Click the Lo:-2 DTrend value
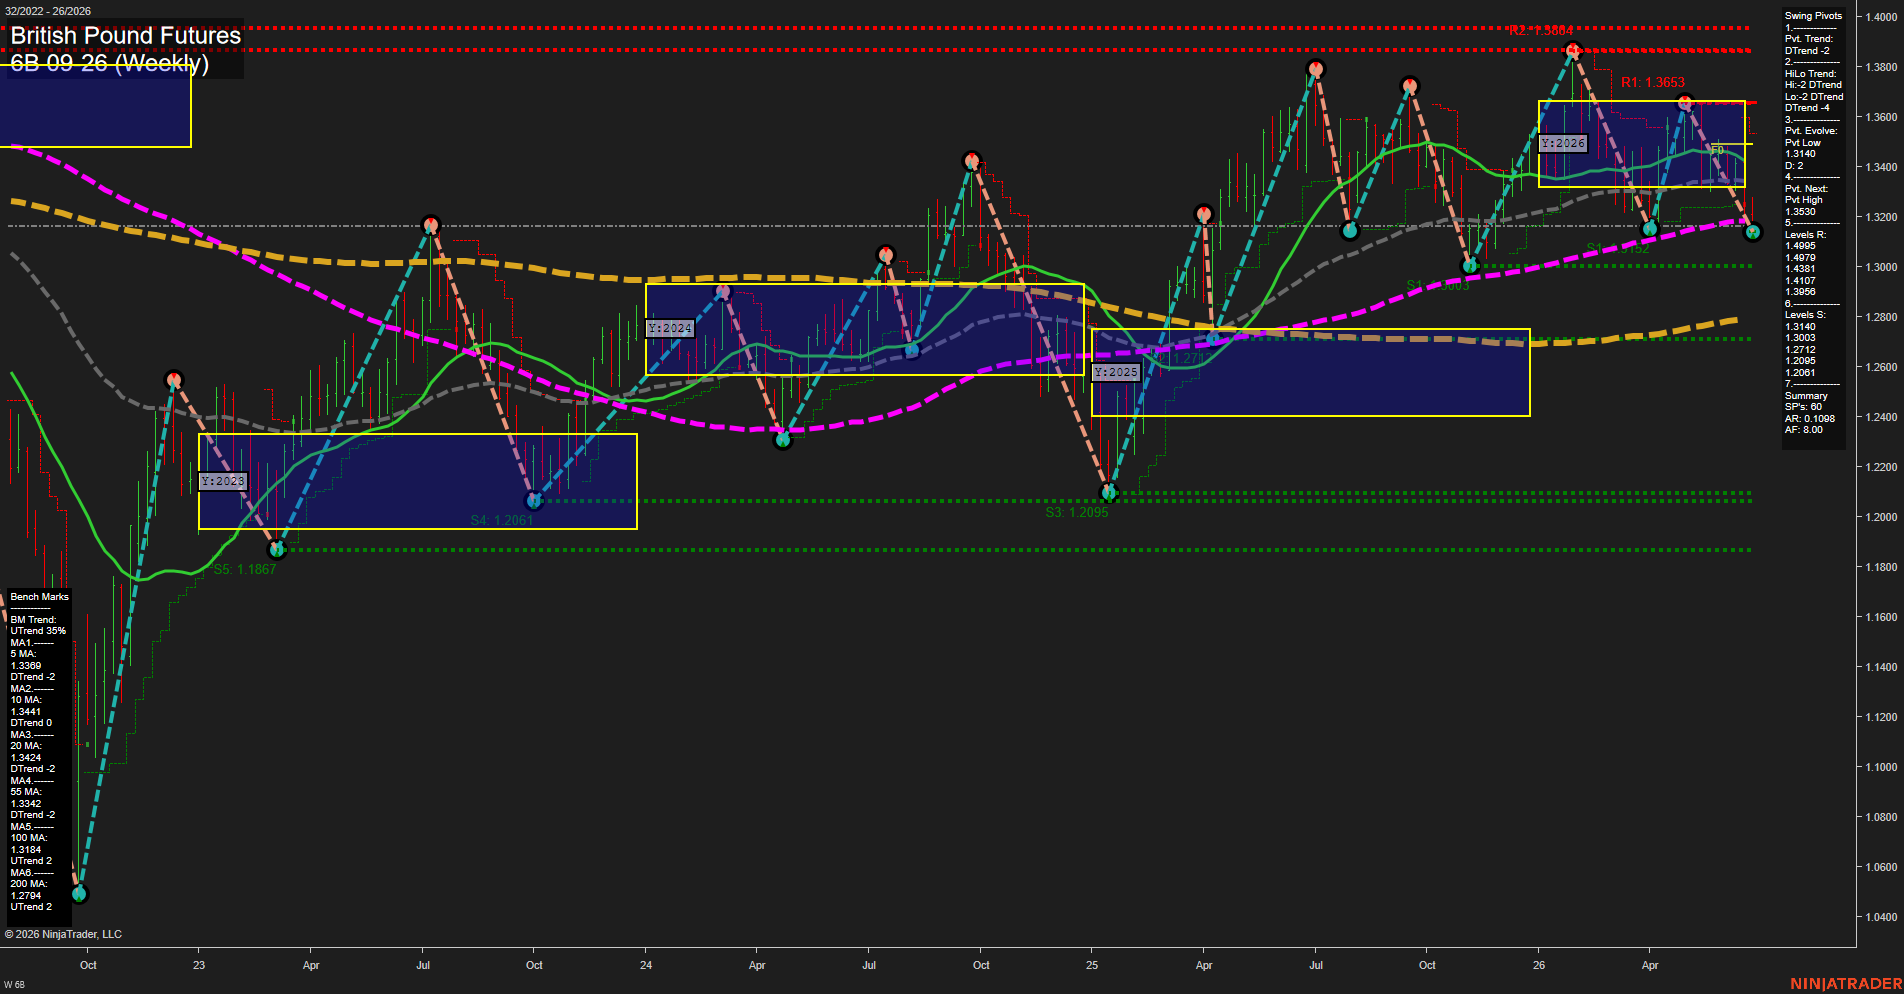Screen dimensions: 1904x994 1814,97
